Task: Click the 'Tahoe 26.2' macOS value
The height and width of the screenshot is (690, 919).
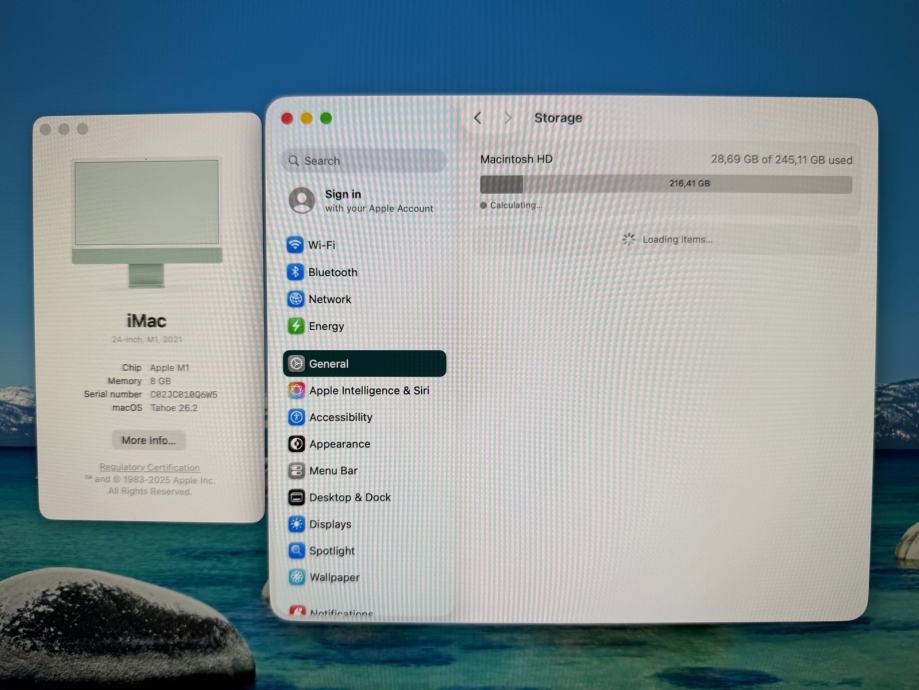Action: 174,408
